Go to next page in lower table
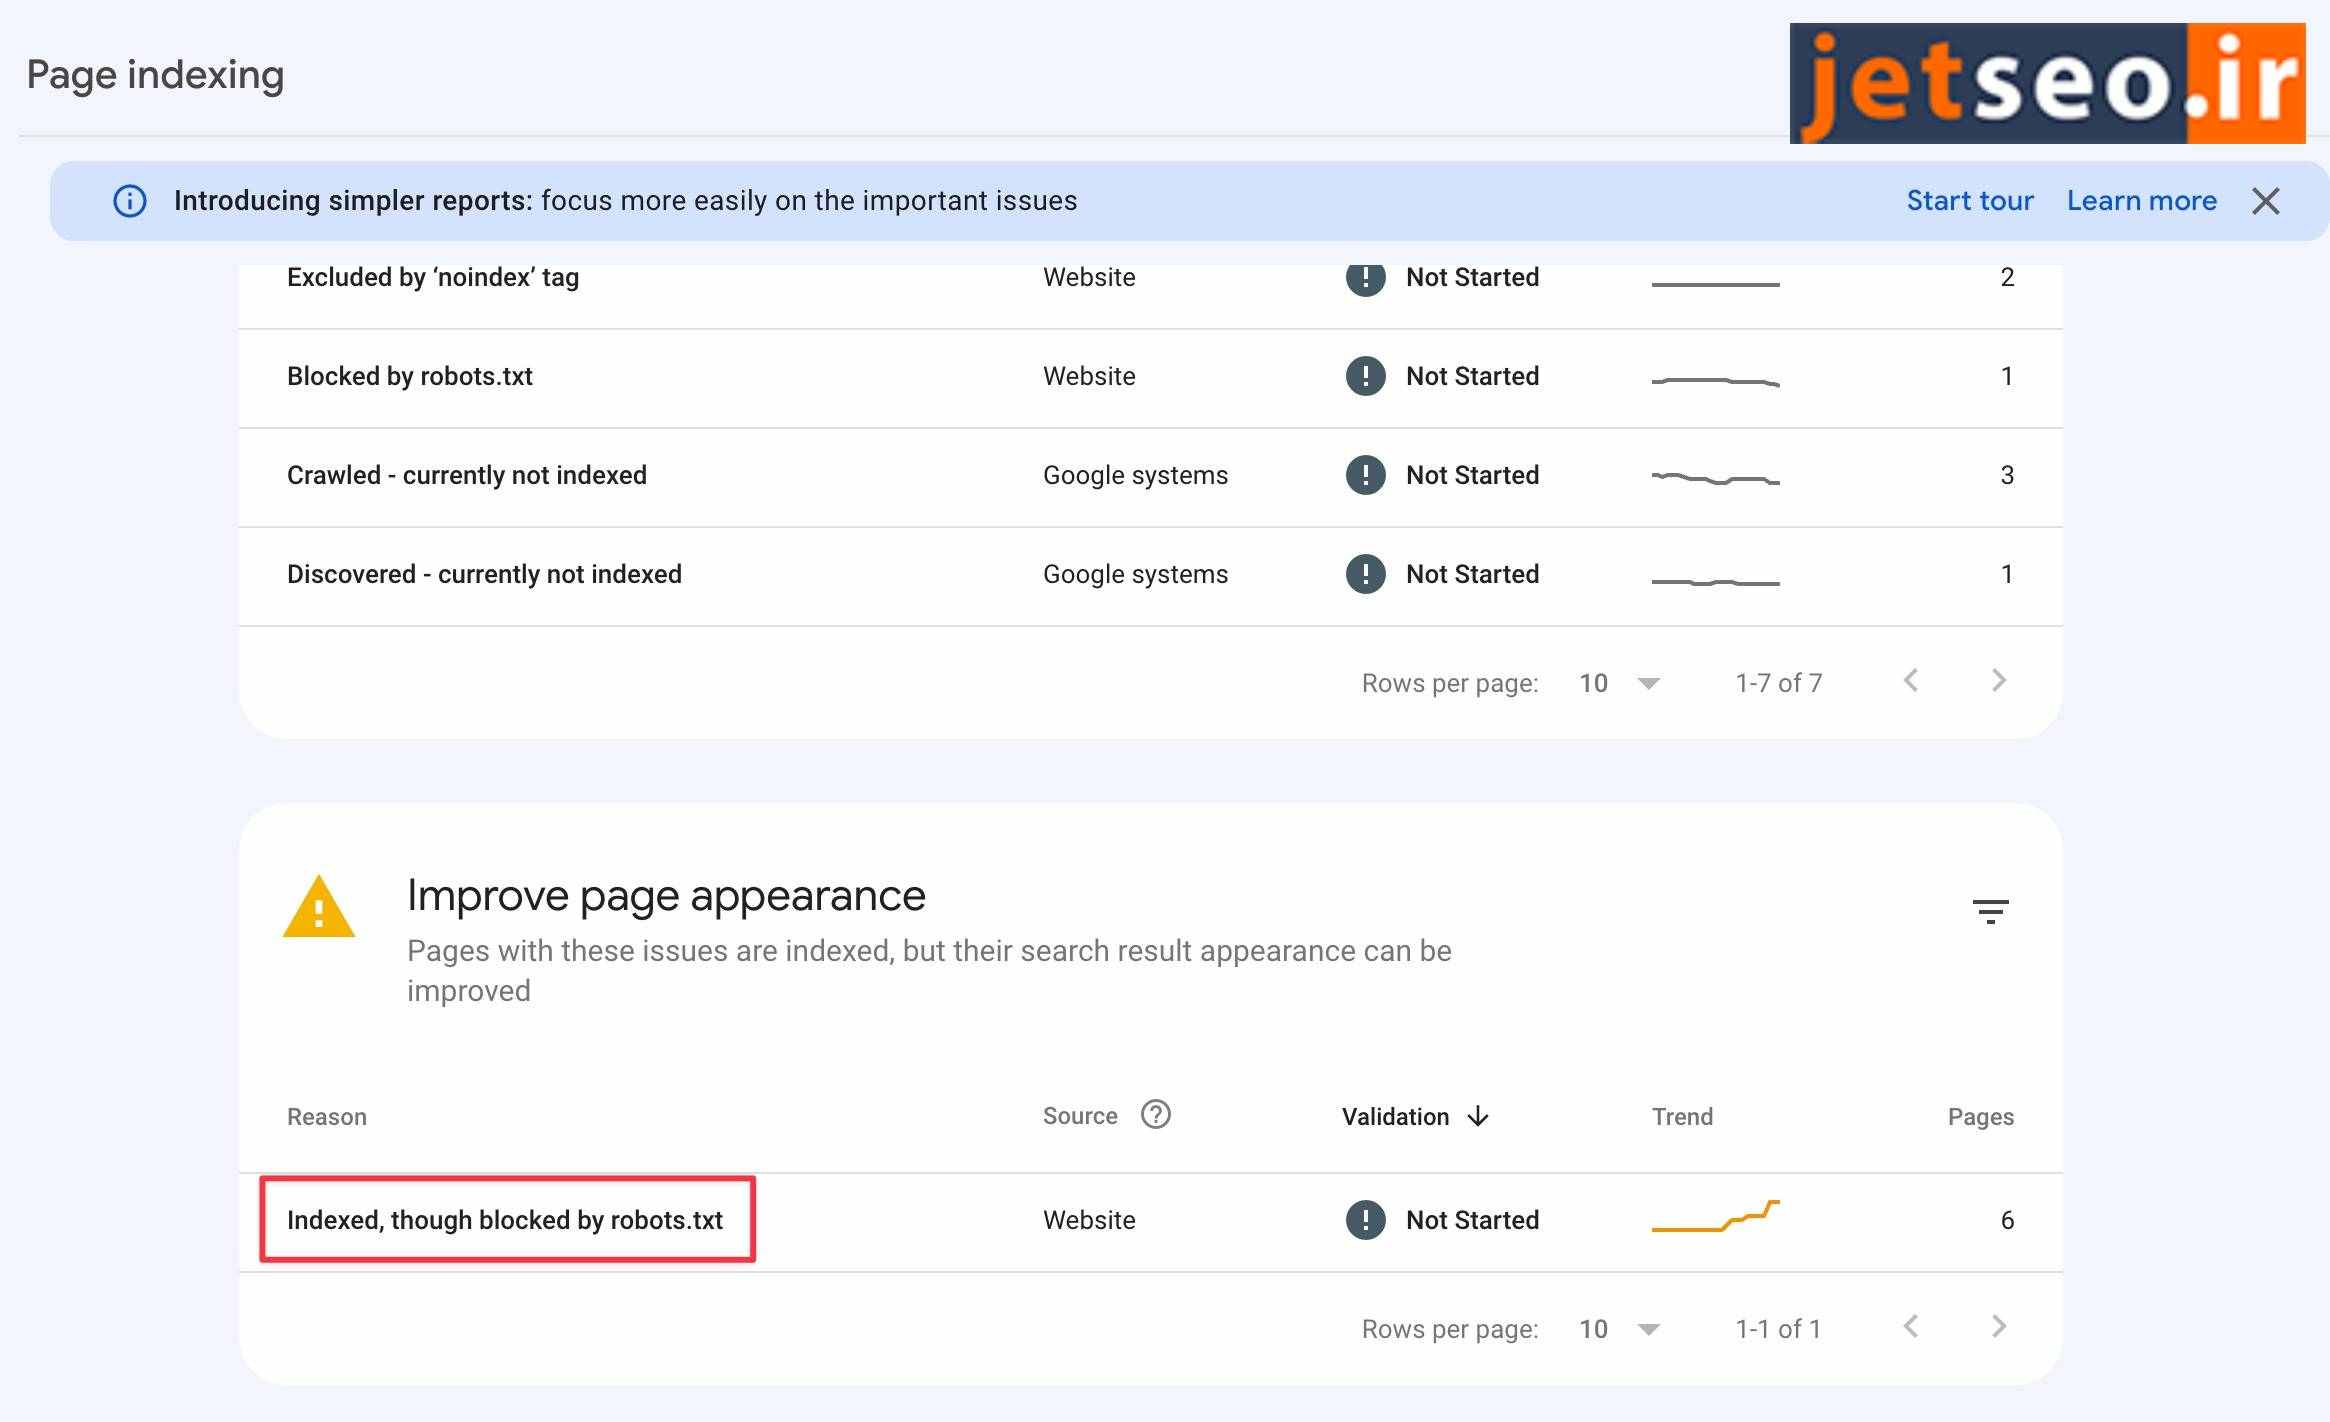This screenshot has width=2330, height=1422. (1998, 1327)
